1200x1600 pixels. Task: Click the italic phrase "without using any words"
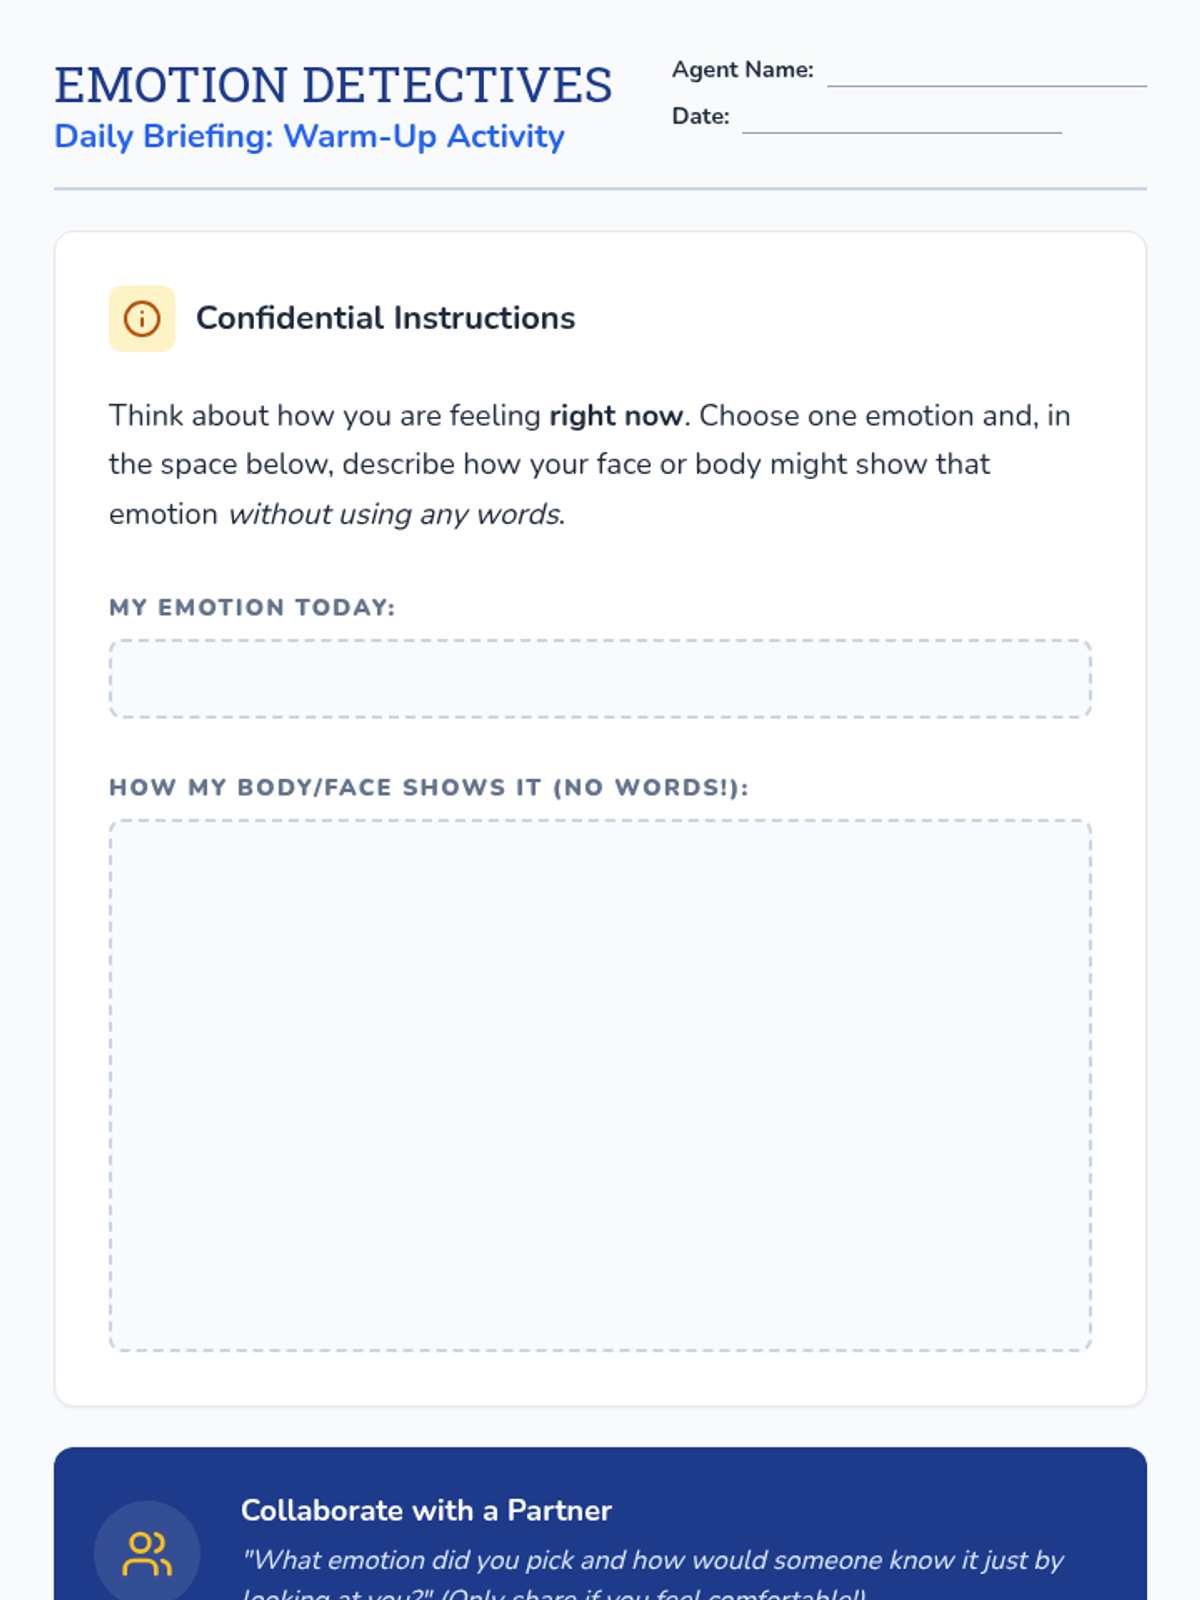395,514
